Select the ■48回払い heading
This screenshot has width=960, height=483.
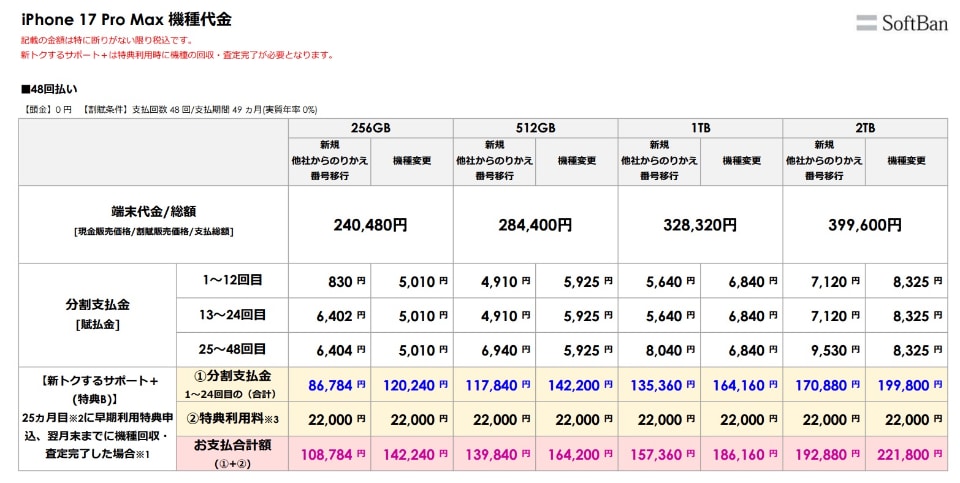[x=49, y=89]
